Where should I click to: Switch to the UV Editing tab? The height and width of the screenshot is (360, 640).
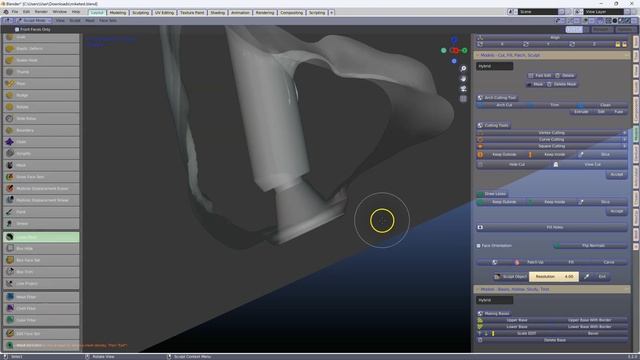tap(164, 13)
